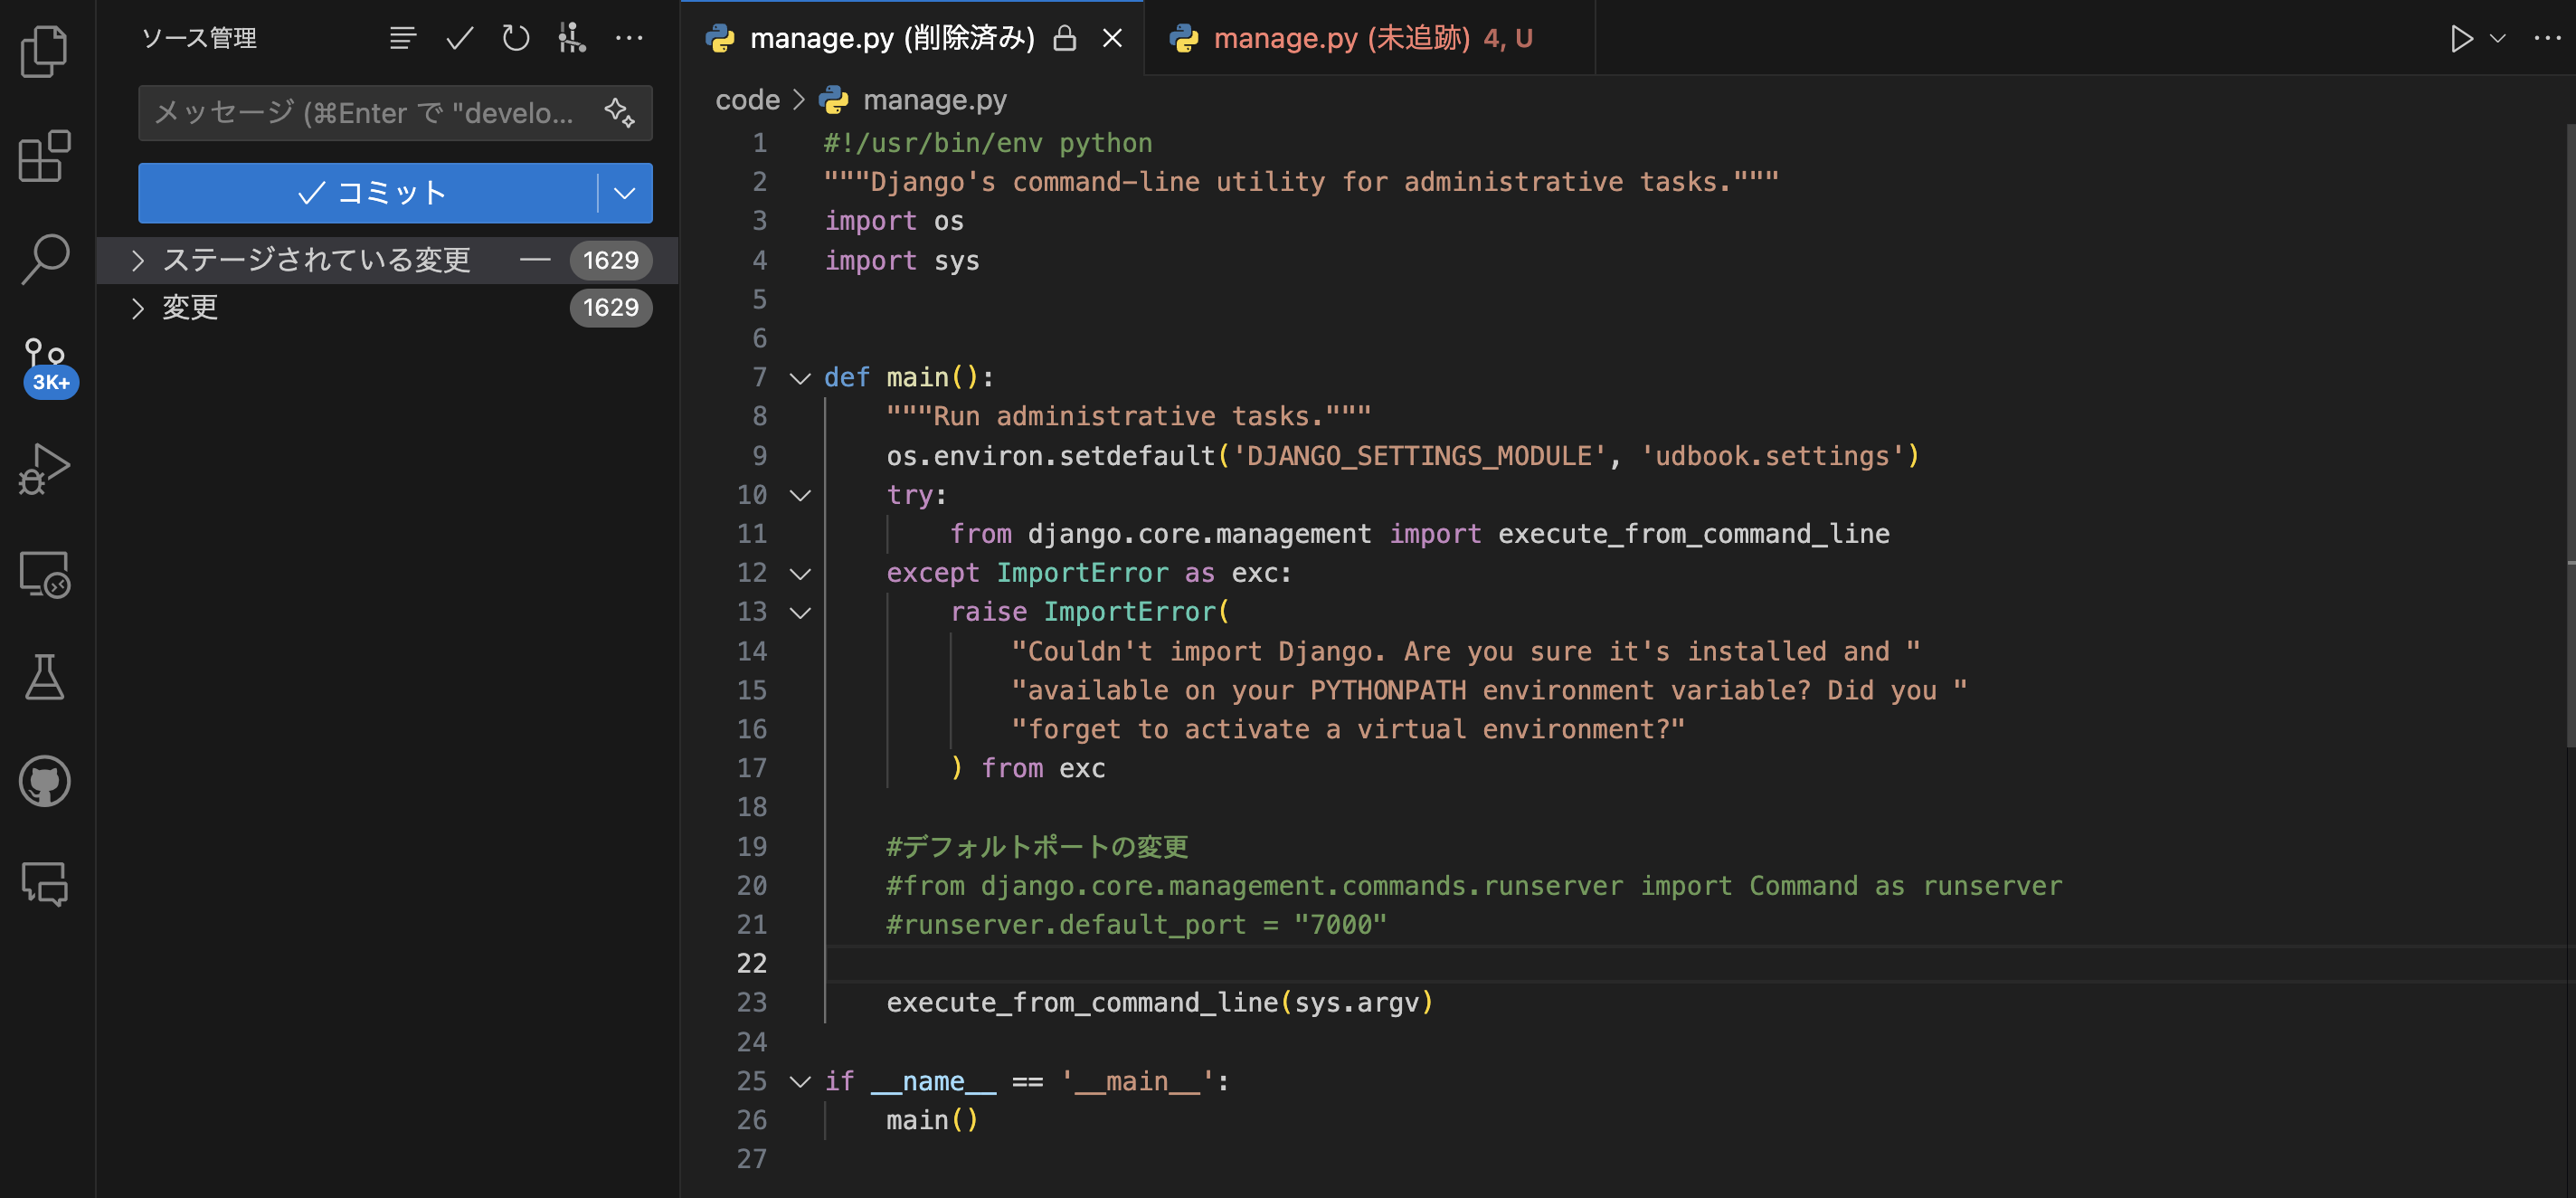
Task: Click the lock icon on manage.py tab
Action: (1065, 39)
